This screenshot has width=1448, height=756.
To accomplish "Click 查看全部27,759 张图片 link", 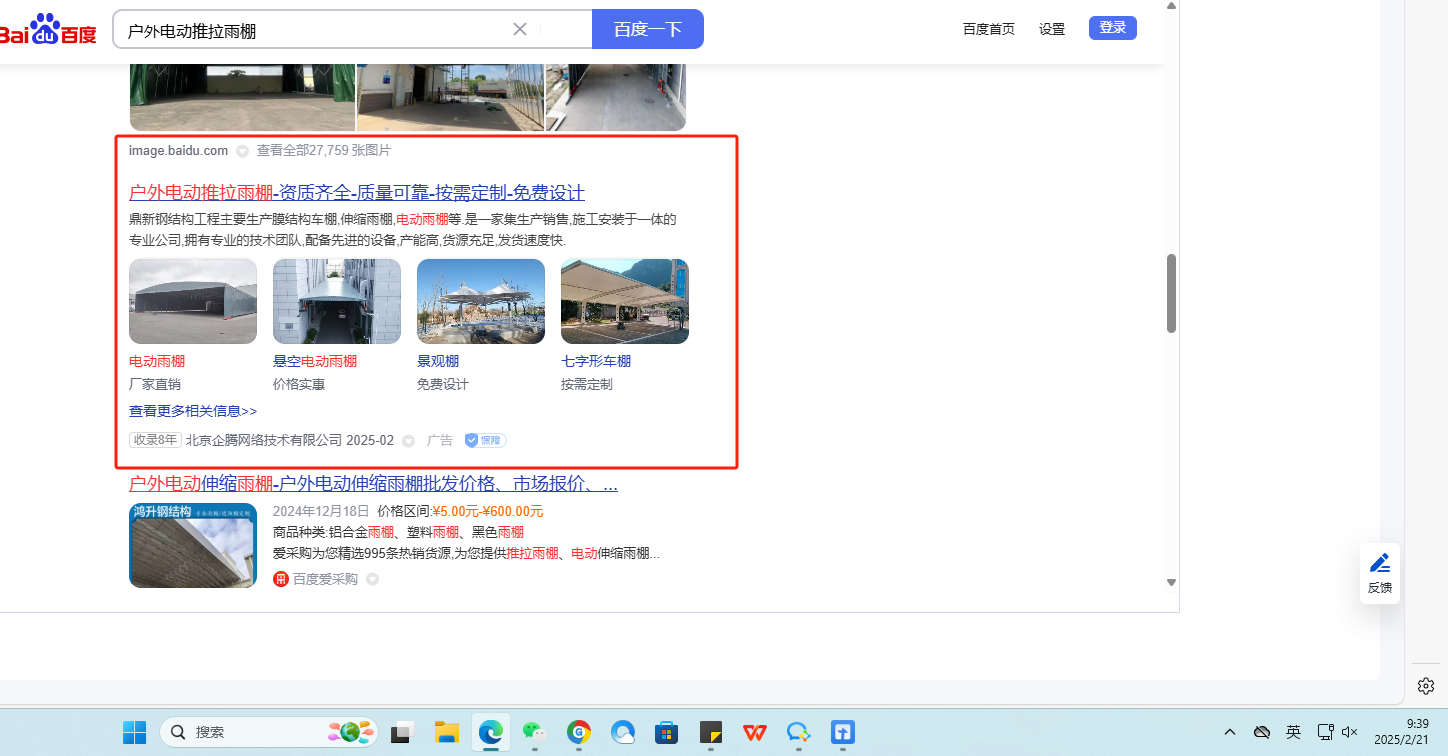I will coord(324,151).
